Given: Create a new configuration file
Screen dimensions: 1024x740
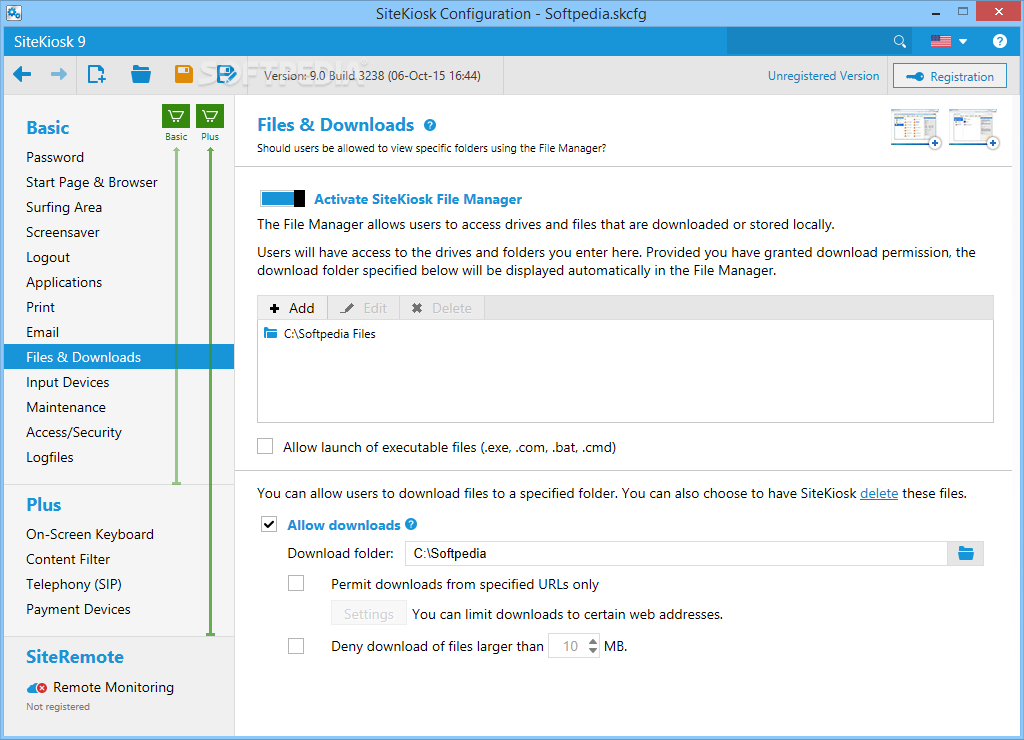Looking at the screenshot, I should (x=97, y=74).
